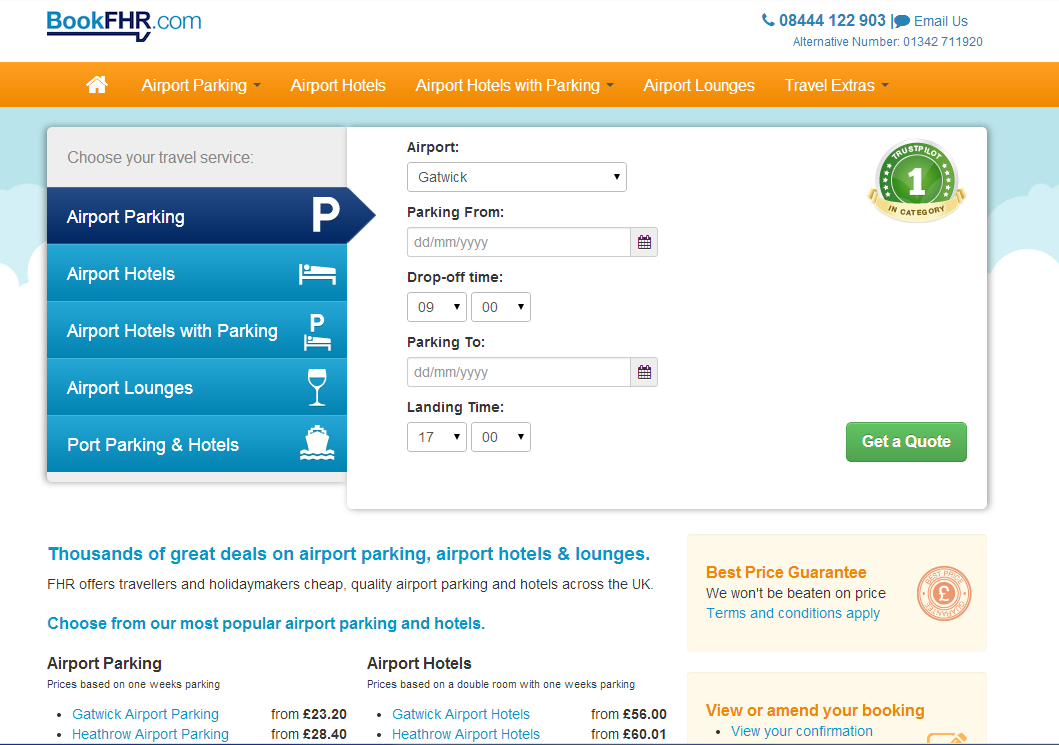Open Airport Hotels in the top navigation
Viewport: 1059px width, 745px height.
tap(338, 85)
